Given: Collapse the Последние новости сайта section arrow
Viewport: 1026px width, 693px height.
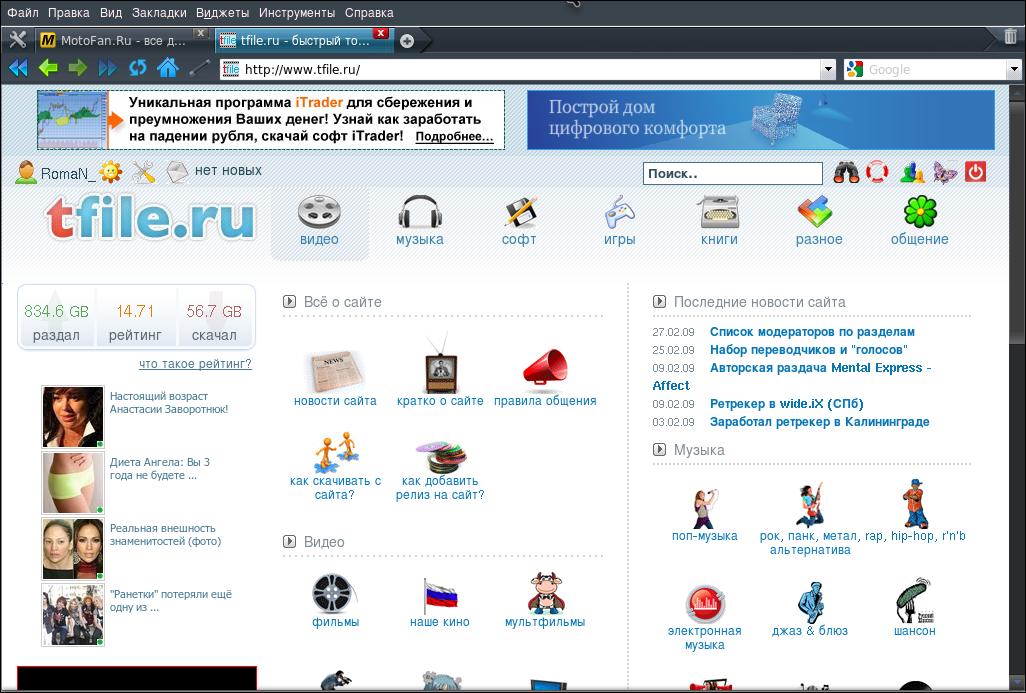Looking at the screenshot, I should pyautogui.click(x=659, y=302).
